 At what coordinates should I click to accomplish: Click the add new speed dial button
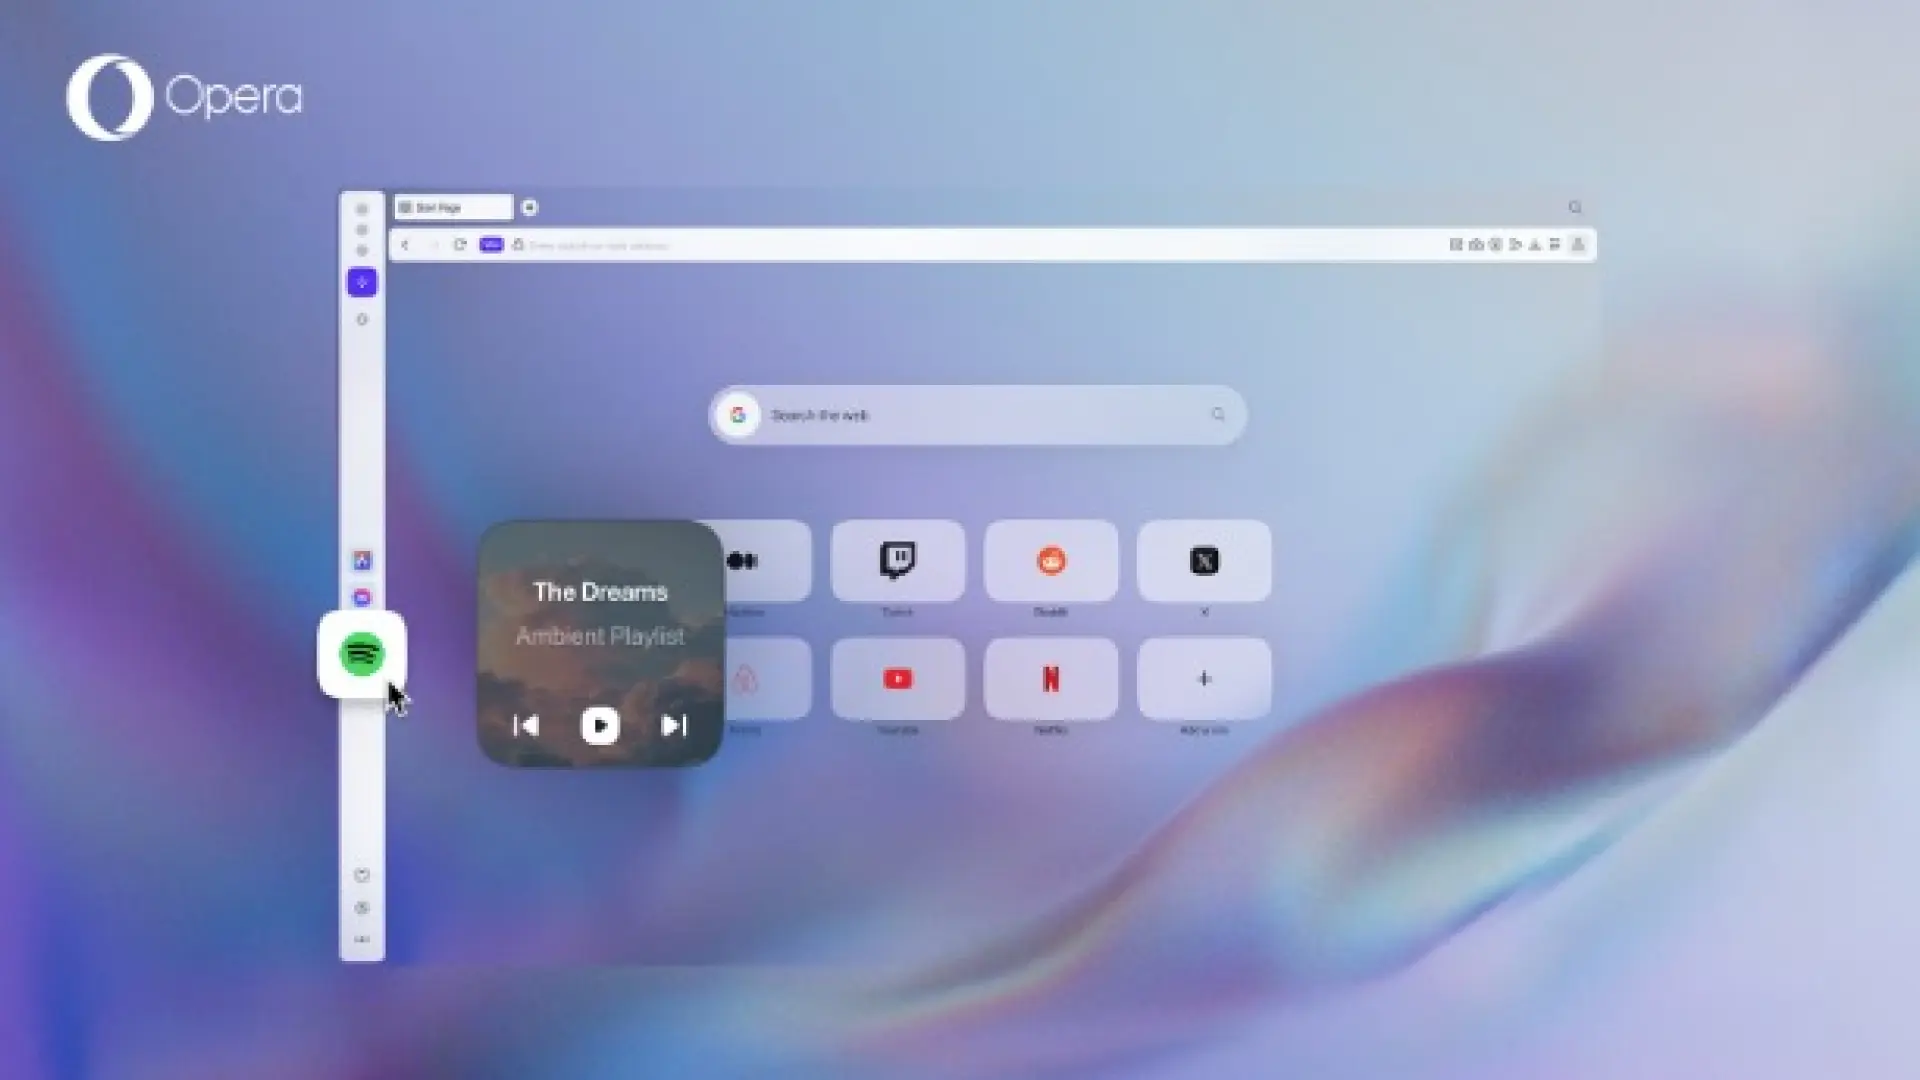(x=1203, y=678)
